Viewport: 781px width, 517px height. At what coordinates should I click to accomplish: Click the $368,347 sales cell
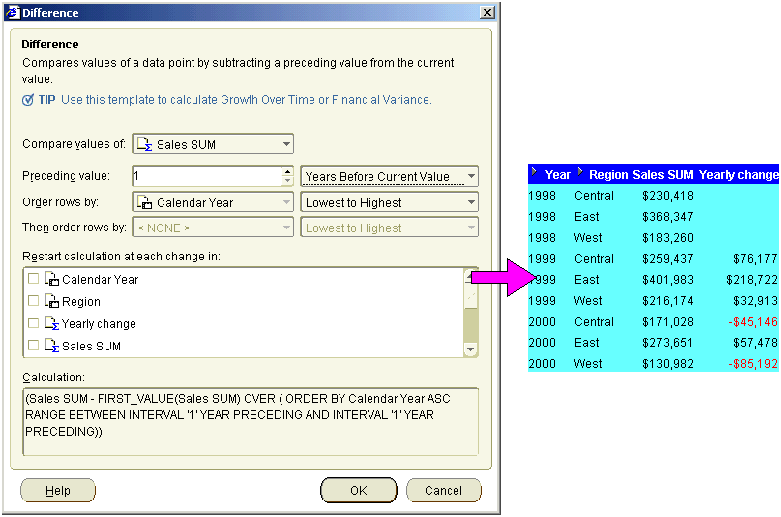pyautogui.click(x=667, y=217)
